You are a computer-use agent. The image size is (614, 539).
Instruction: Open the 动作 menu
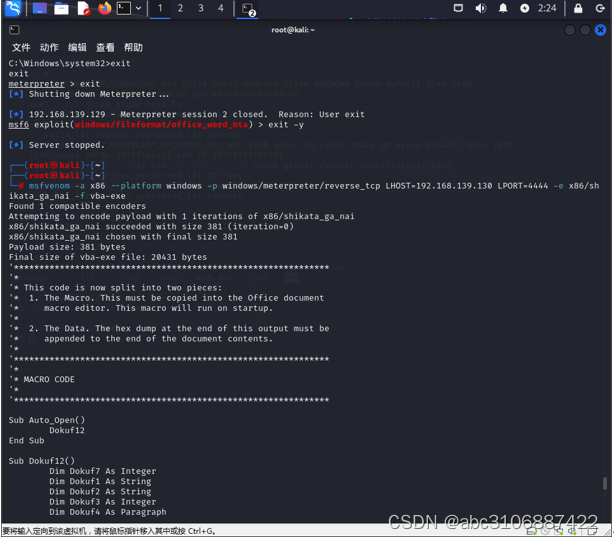click(x=49, y=48)
